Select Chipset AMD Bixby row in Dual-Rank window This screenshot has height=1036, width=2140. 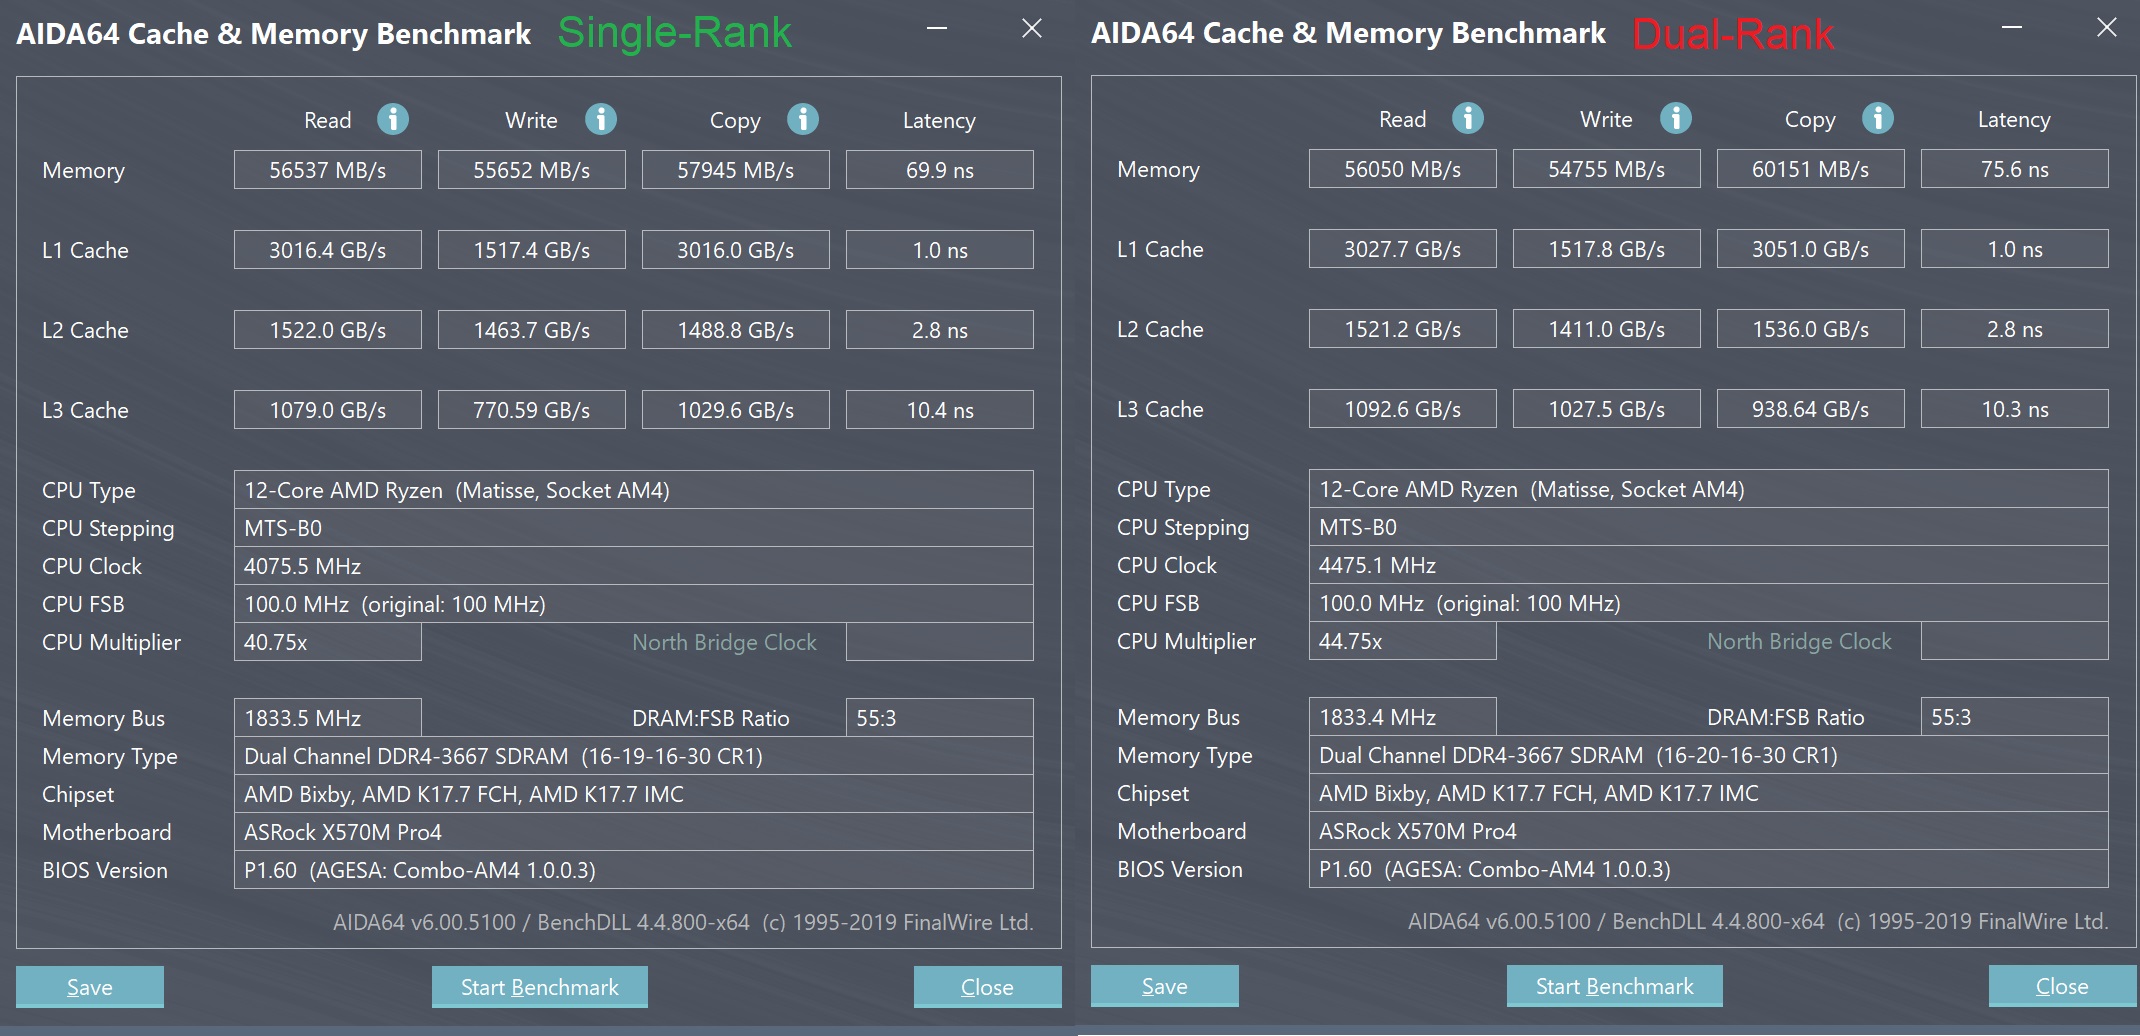click(1709, 793)
